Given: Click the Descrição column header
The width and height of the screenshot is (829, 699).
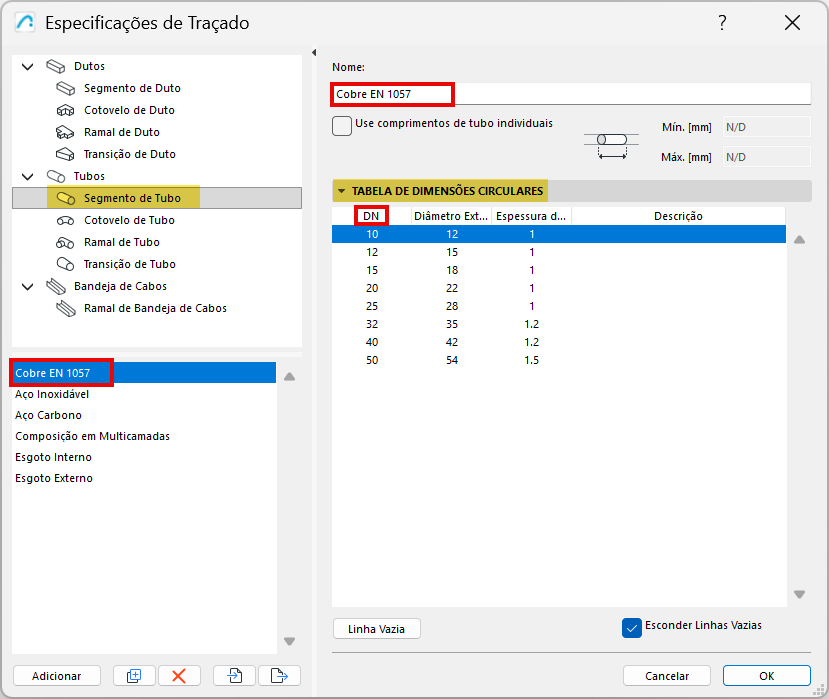Looking at the screenshot, I should pos(678,216).
